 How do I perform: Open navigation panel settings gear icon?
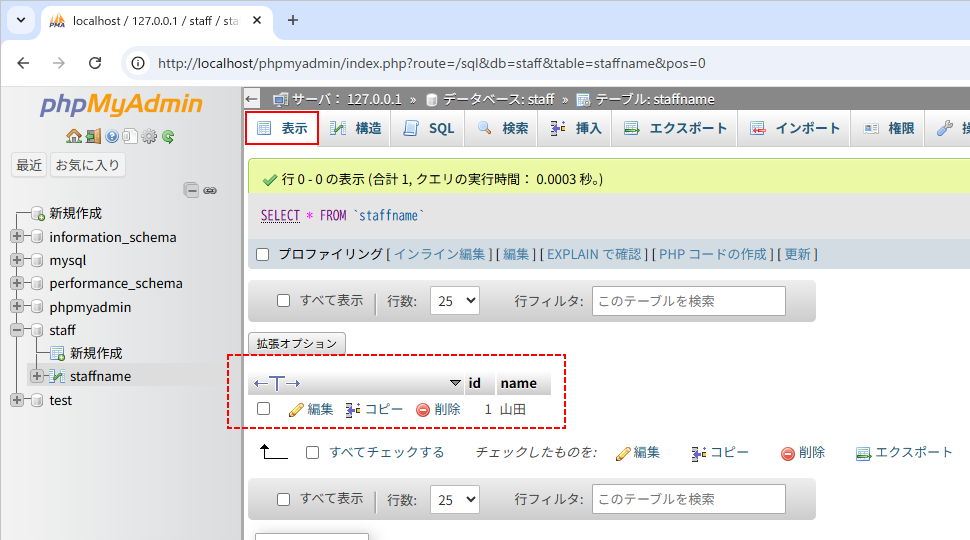(149, 136)
